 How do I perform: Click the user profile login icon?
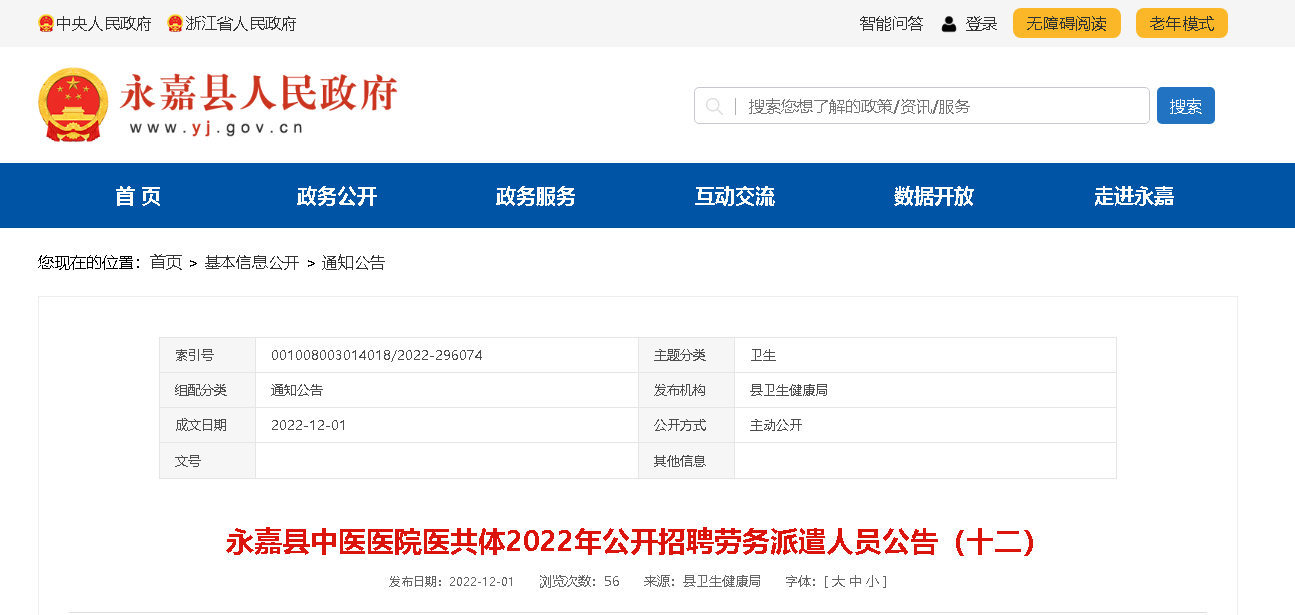tap(949, 23)
